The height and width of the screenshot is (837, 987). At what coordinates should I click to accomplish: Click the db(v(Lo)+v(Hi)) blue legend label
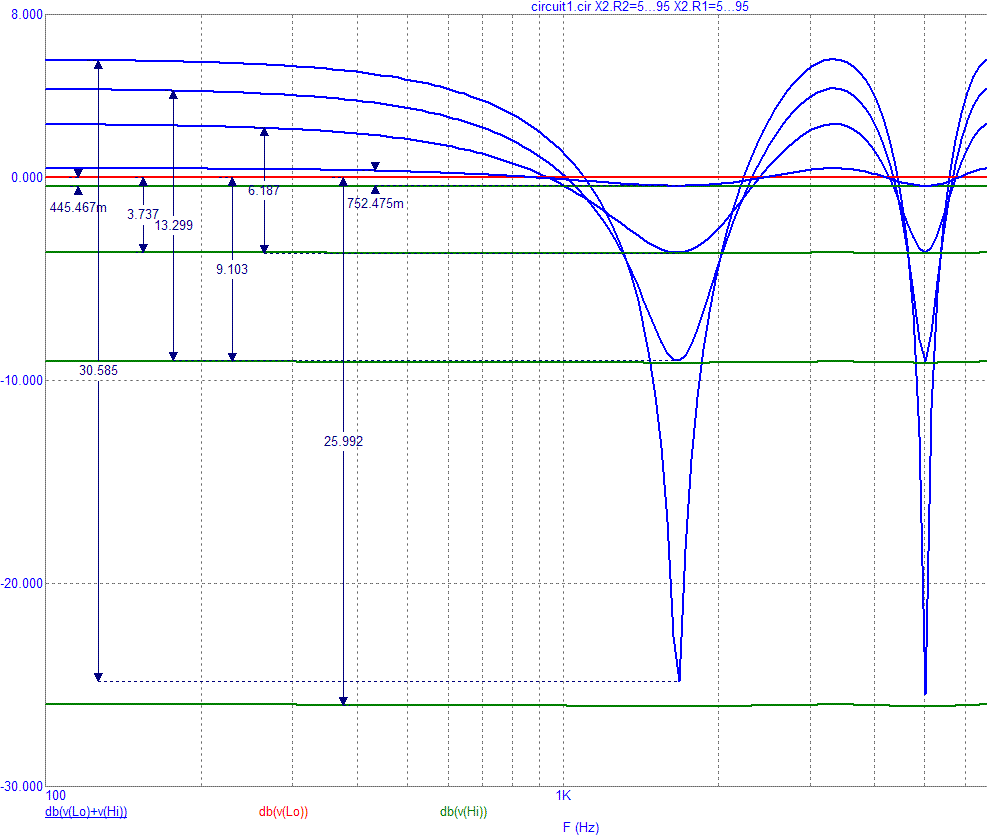pos(86,812)
